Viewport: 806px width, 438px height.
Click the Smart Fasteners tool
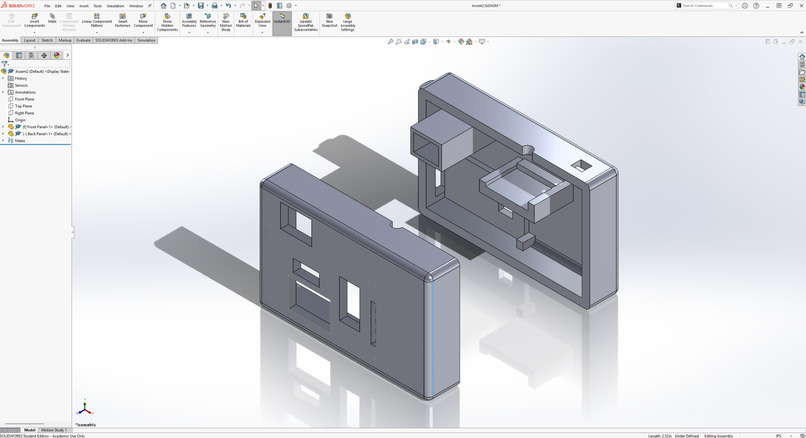[x=122, y=21]
